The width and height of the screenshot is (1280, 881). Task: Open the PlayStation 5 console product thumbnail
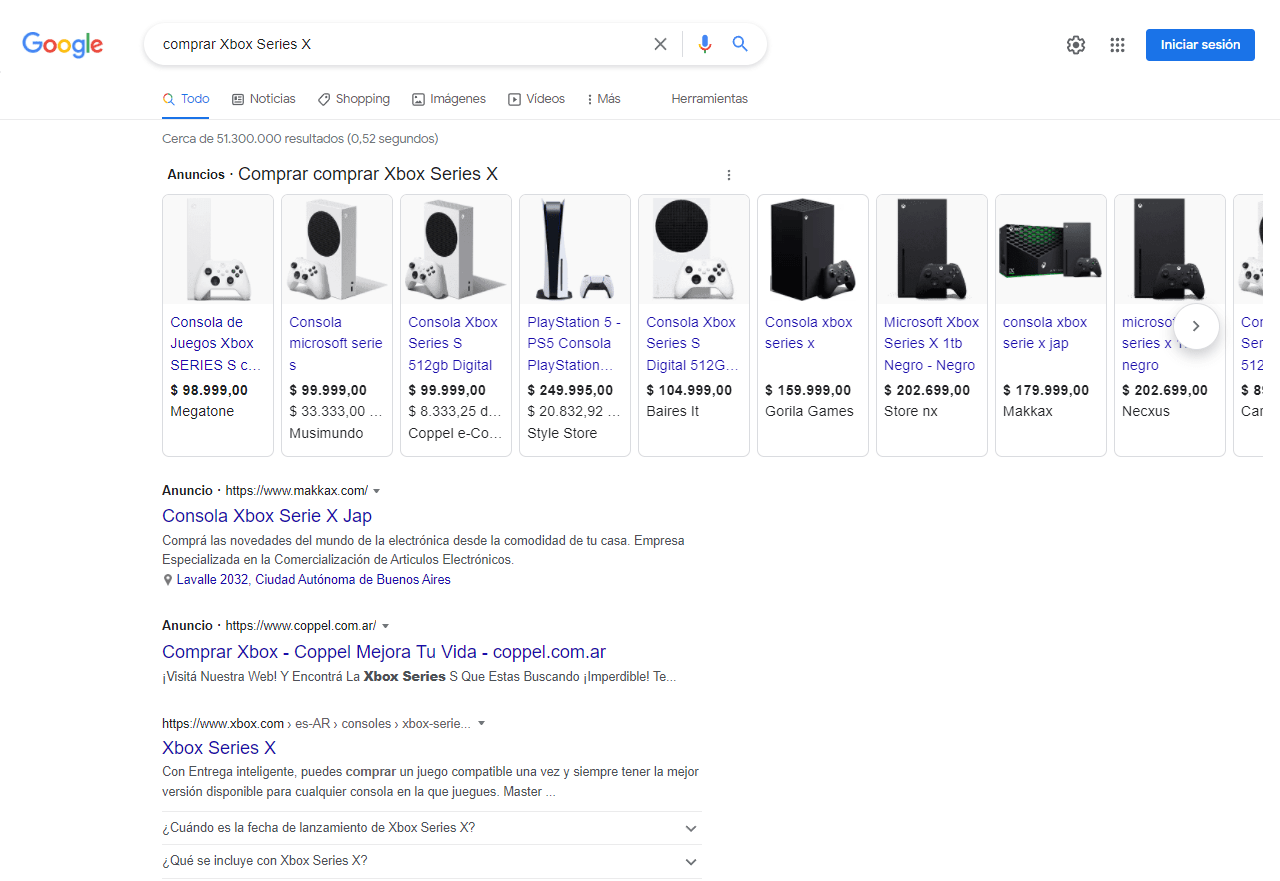pyautogui.click(x=574, y=248)
